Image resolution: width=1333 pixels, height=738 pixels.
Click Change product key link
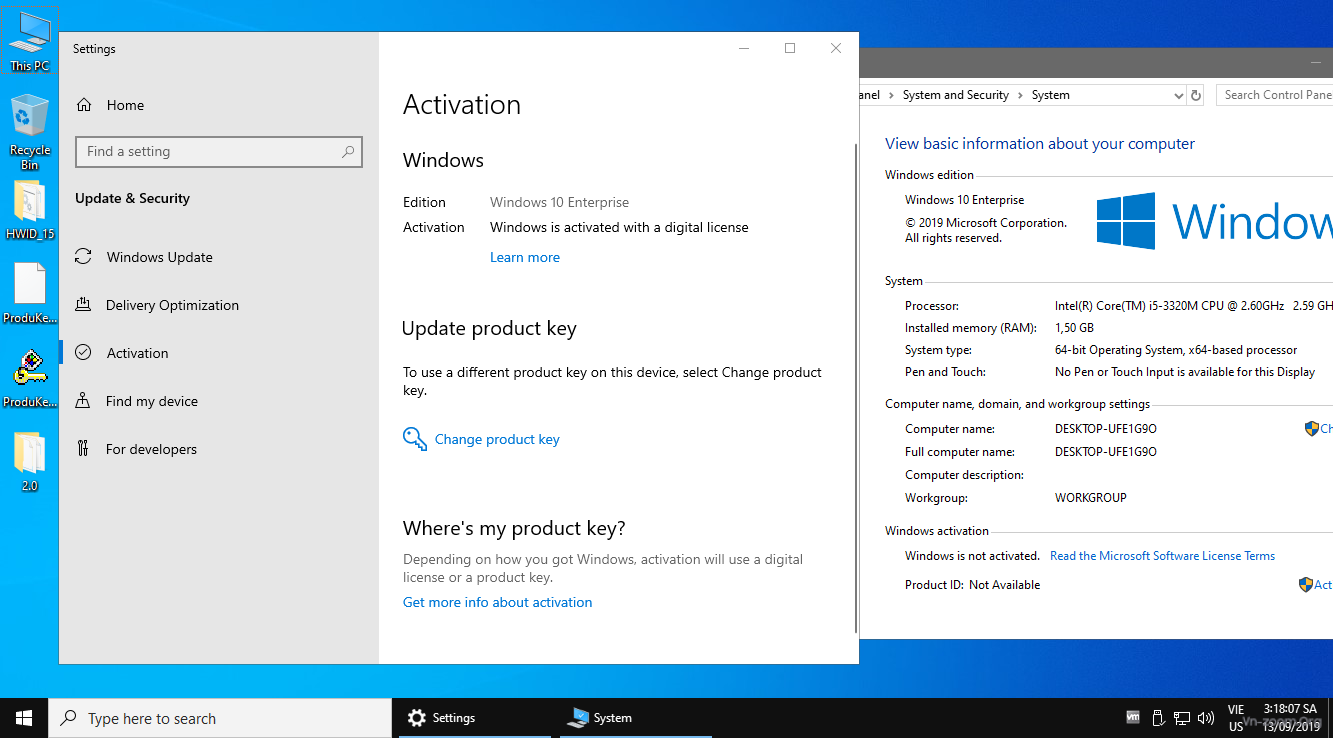[497, 439]
